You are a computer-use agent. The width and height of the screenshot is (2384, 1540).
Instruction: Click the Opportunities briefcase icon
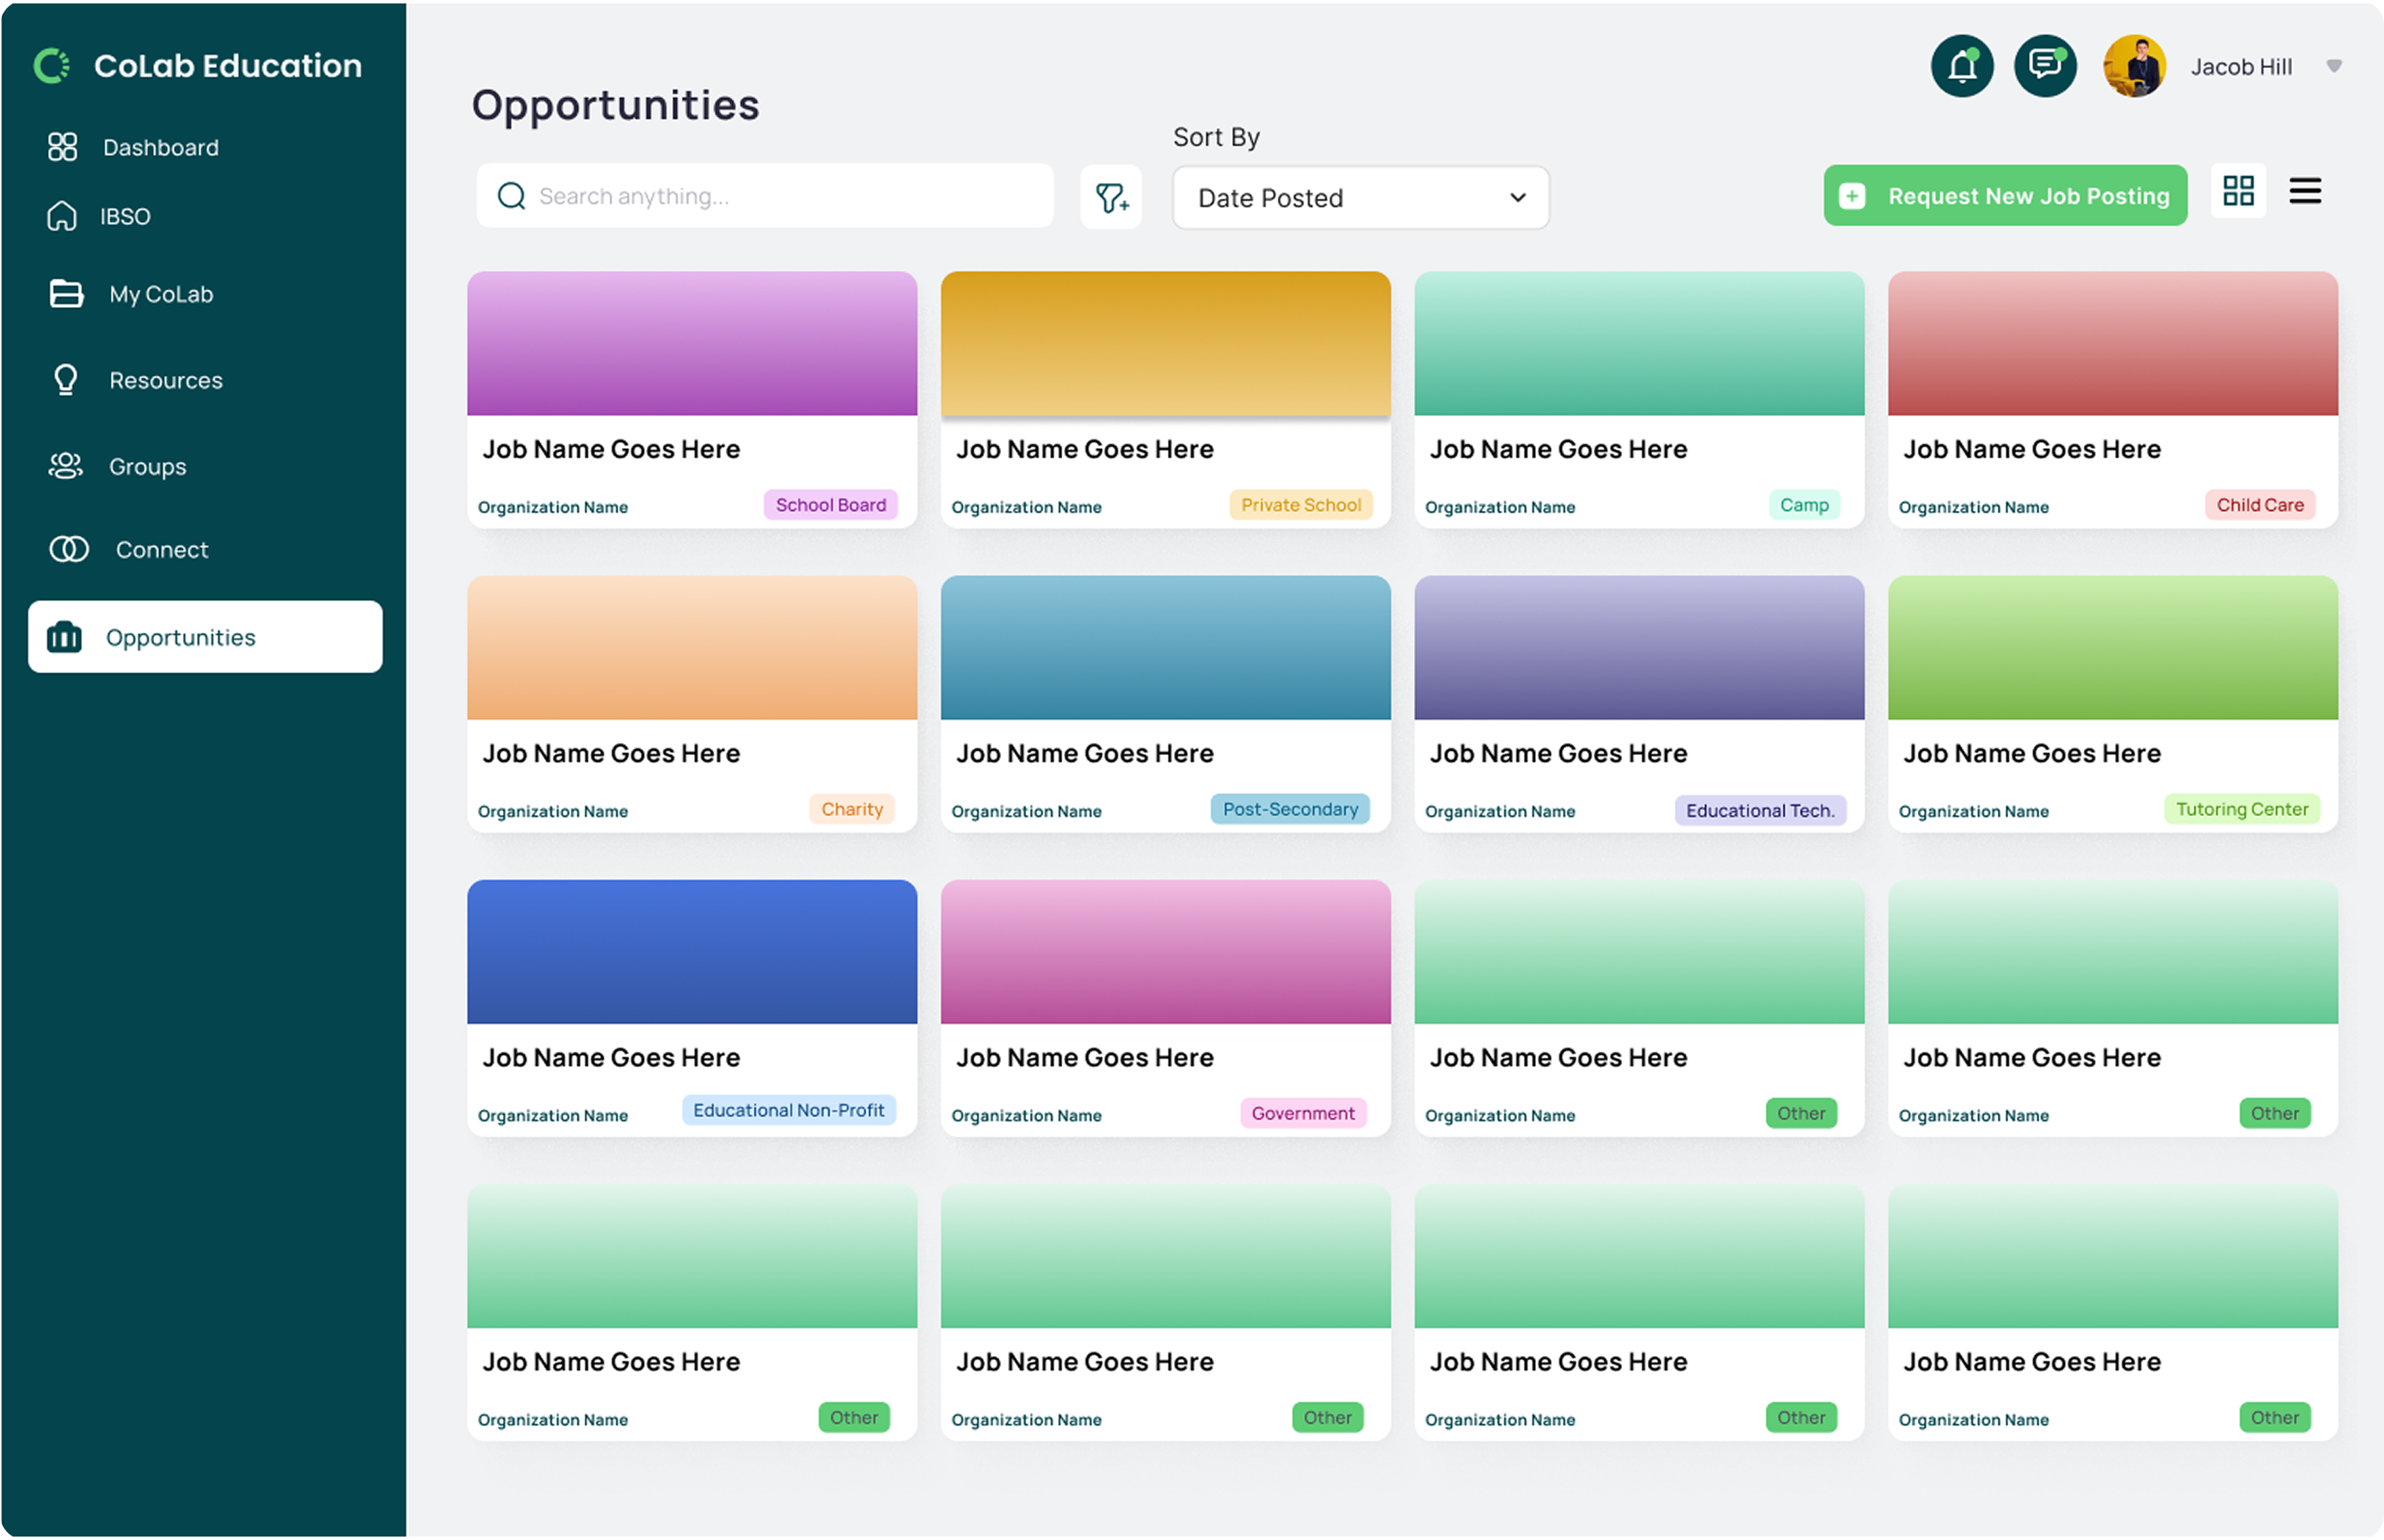click(x=64, y=637)
